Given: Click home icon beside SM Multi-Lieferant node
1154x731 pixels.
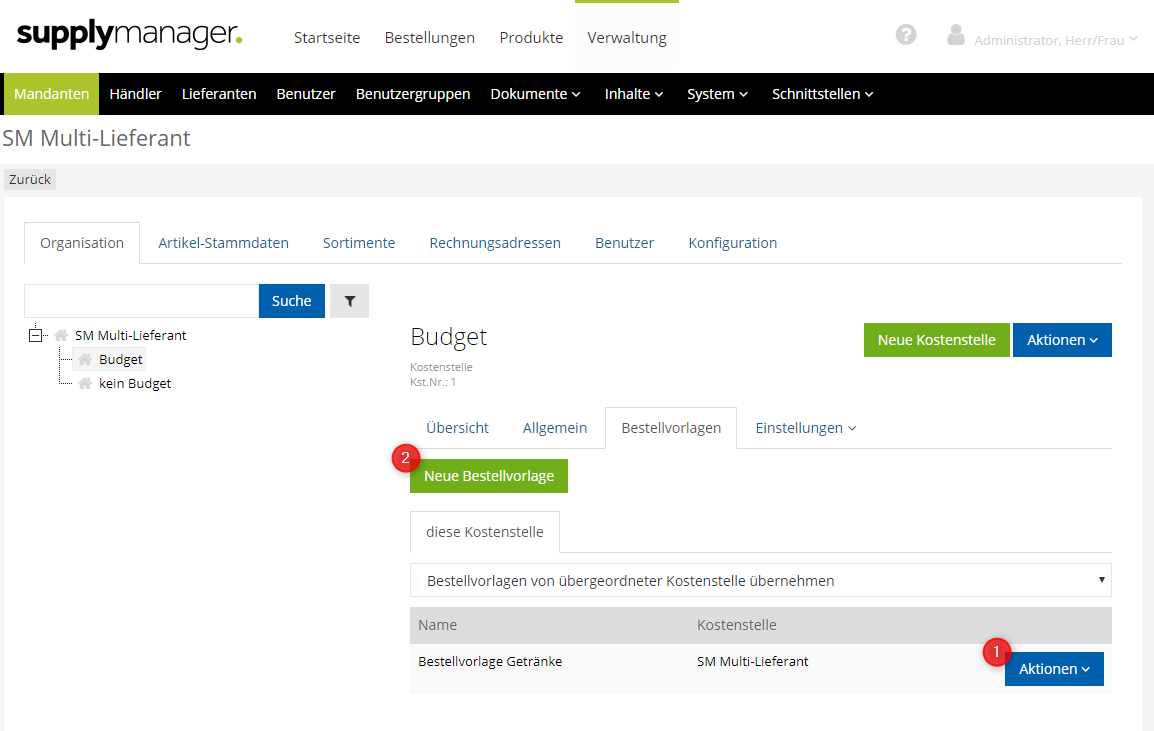Looking at the screenshot, I should 62,336.
